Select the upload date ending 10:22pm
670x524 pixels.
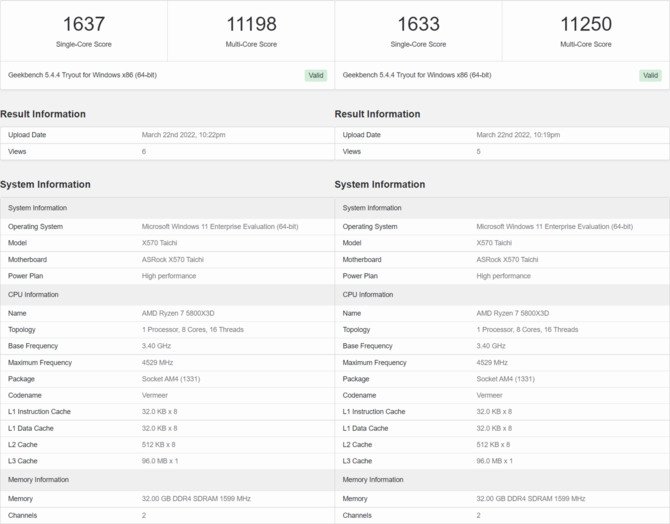pos(183,135)
